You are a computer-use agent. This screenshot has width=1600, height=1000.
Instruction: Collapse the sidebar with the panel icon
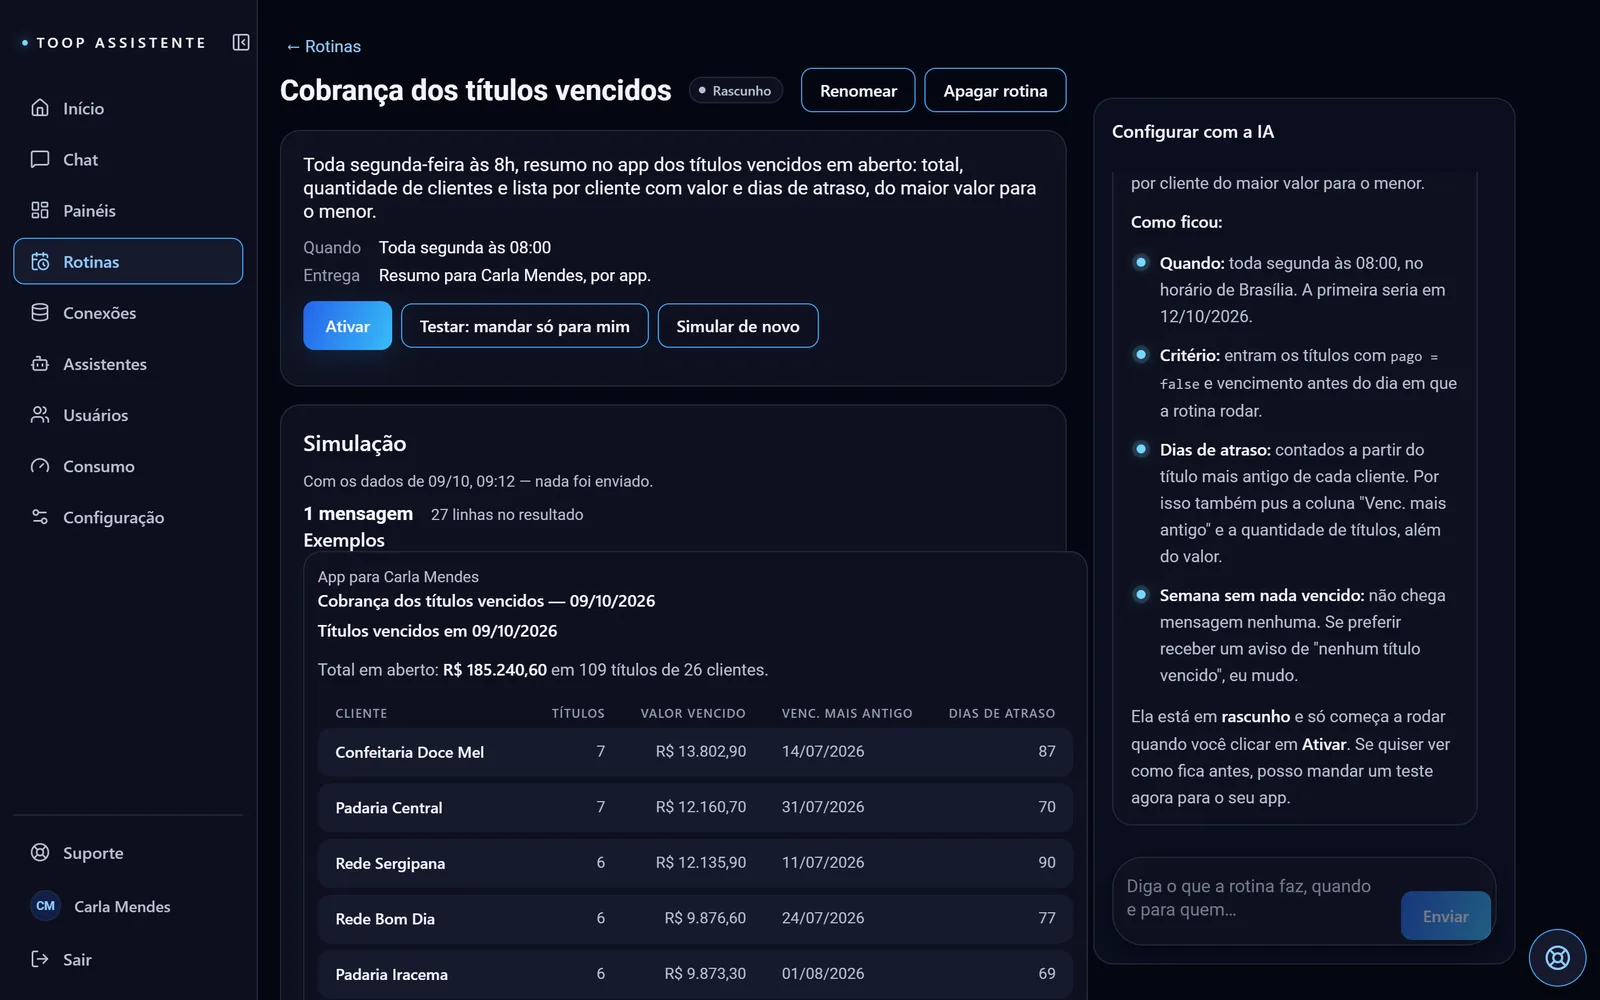tap(241, 42)
